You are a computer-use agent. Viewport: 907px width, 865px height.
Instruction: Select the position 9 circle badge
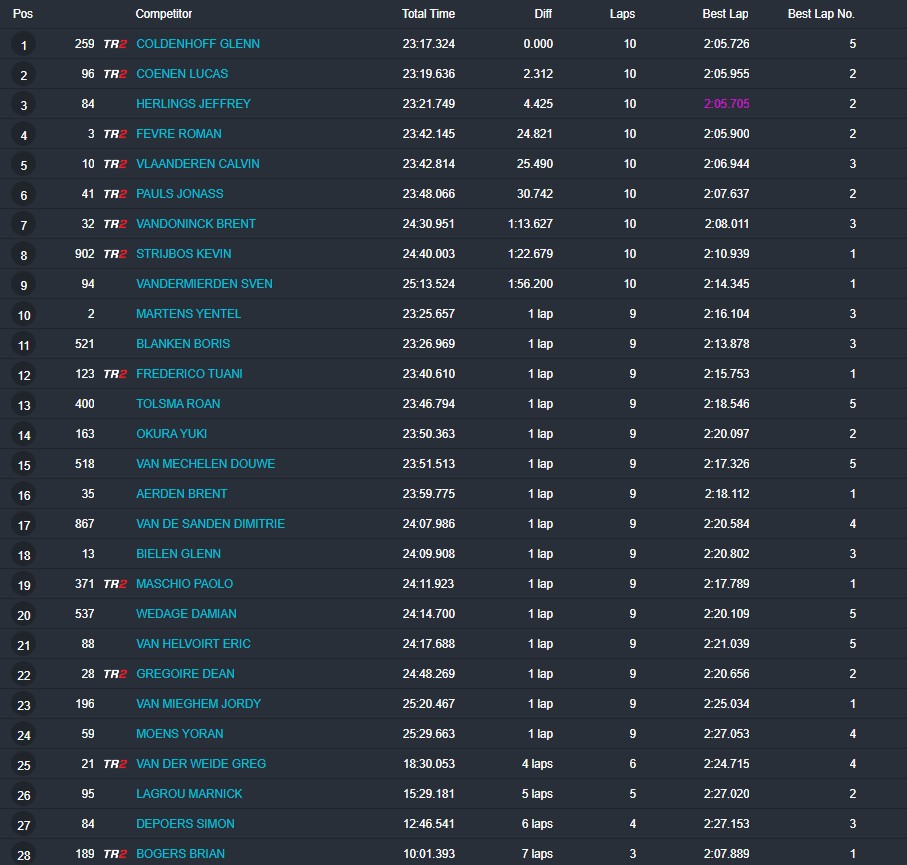[24, 285]
